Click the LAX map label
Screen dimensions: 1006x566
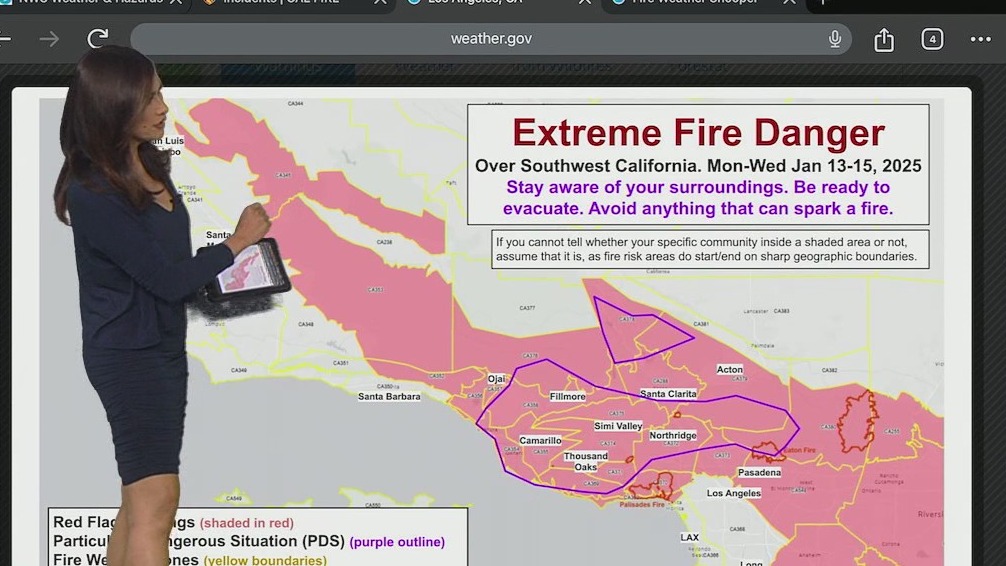[690, 538]
